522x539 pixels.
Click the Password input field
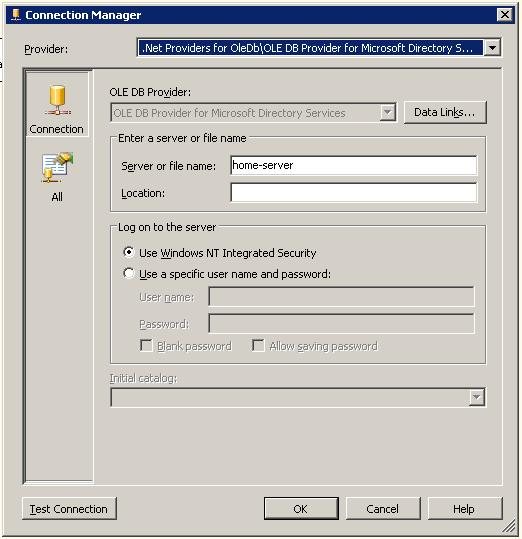(x=341, y=323)
